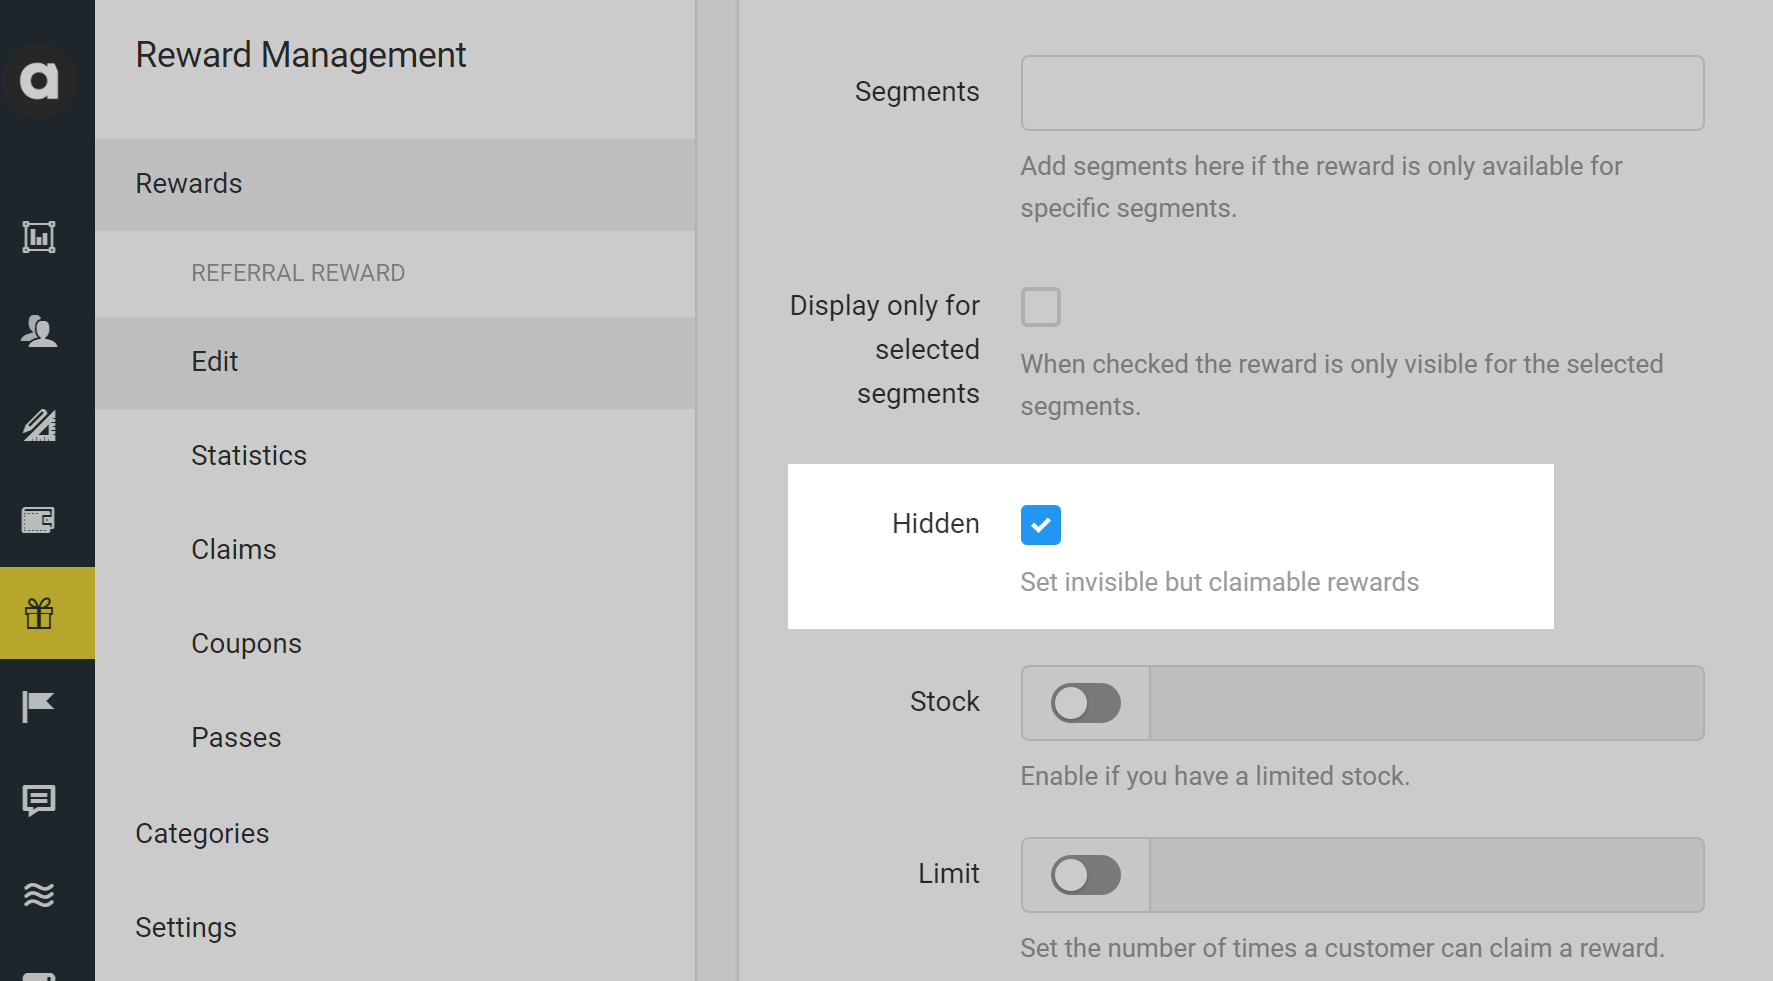Click the Antavo logo icon
Screen dimensions: 1773x981
point(40,80)
